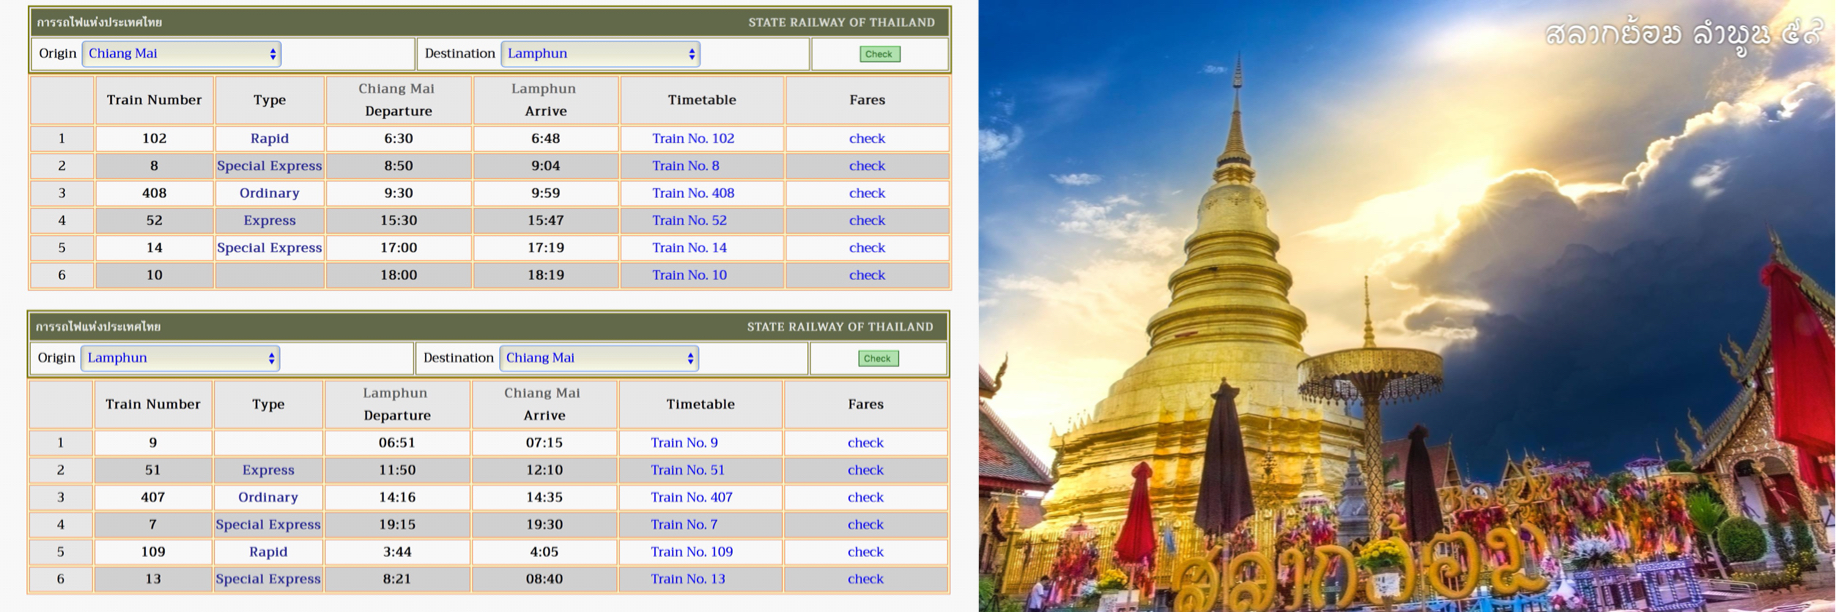The height and width of the screenshot is (612, 1836).
Task: Check fares for Special Express train 7
Action: [x=866, y=525]
